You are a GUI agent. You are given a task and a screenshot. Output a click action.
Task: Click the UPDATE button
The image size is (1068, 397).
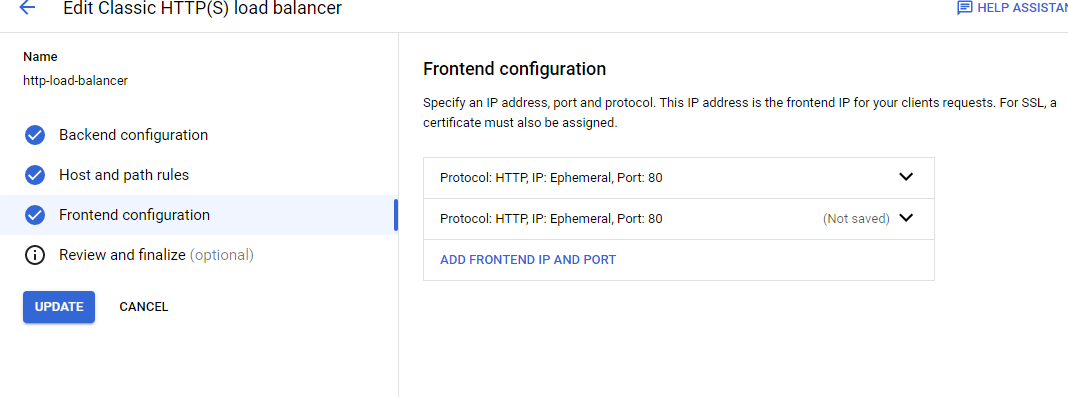point(59,307)
